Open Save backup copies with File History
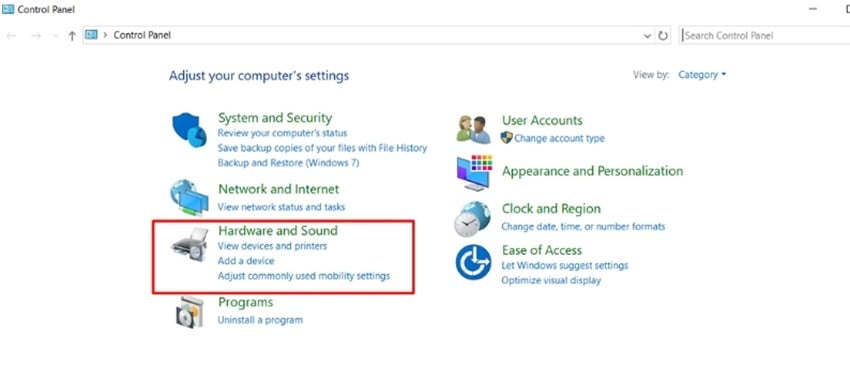This screenshot has height=381, width=850. tap(322, 148)
